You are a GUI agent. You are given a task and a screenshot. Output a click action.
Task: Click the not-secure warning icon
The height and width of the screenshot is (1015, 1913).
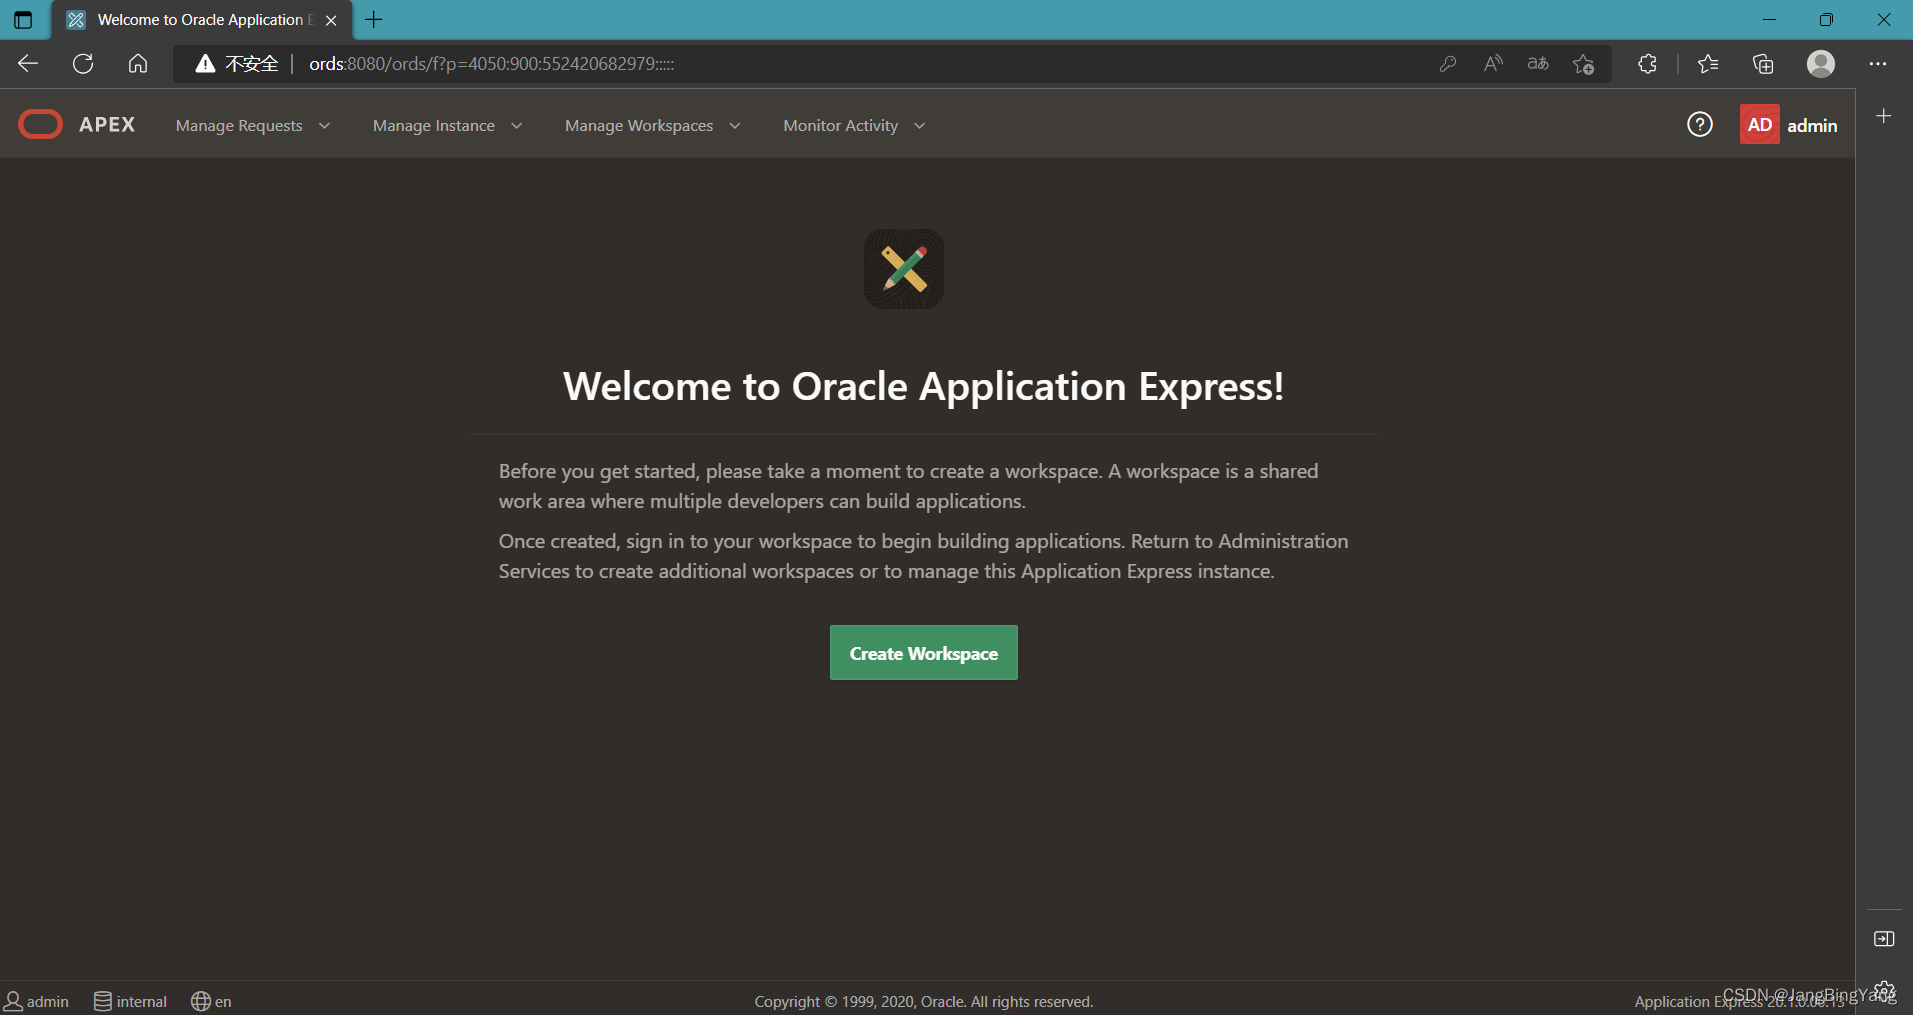tap(205, 64)
